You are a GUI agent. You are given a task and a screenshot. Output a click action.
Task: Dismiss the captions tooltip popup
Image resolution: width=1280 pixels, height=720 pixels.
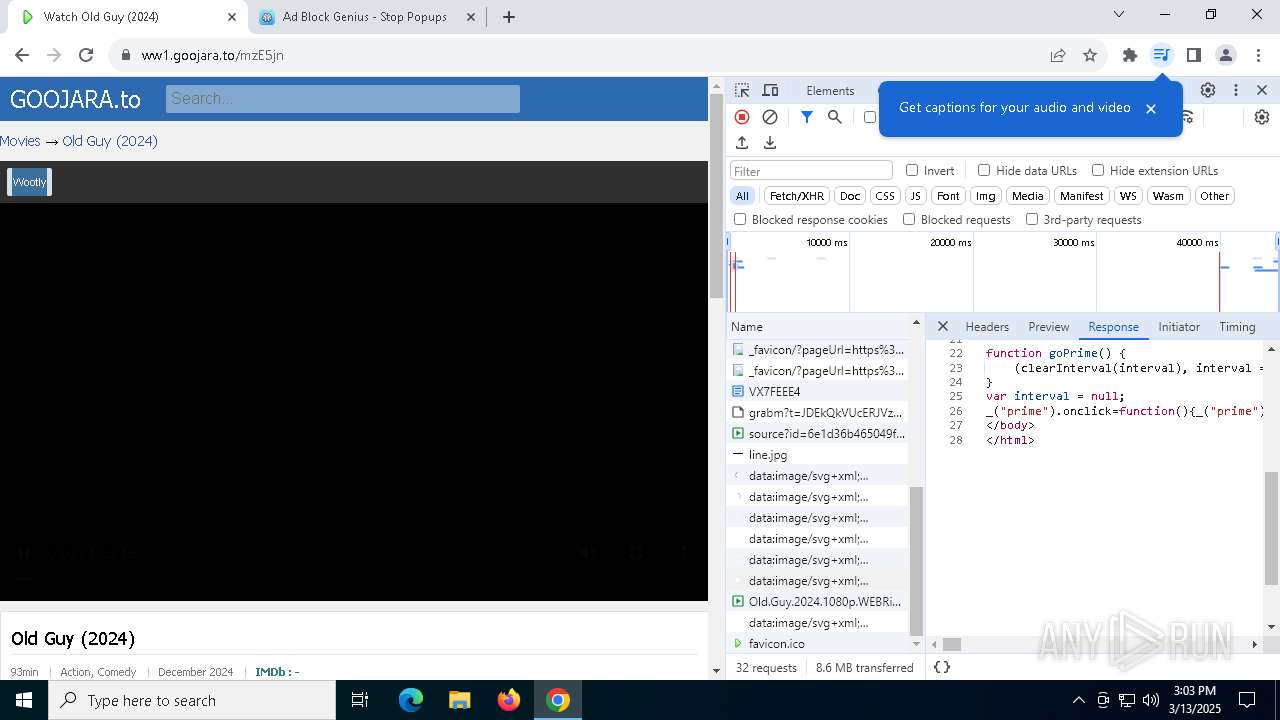tap(1151, 108)
